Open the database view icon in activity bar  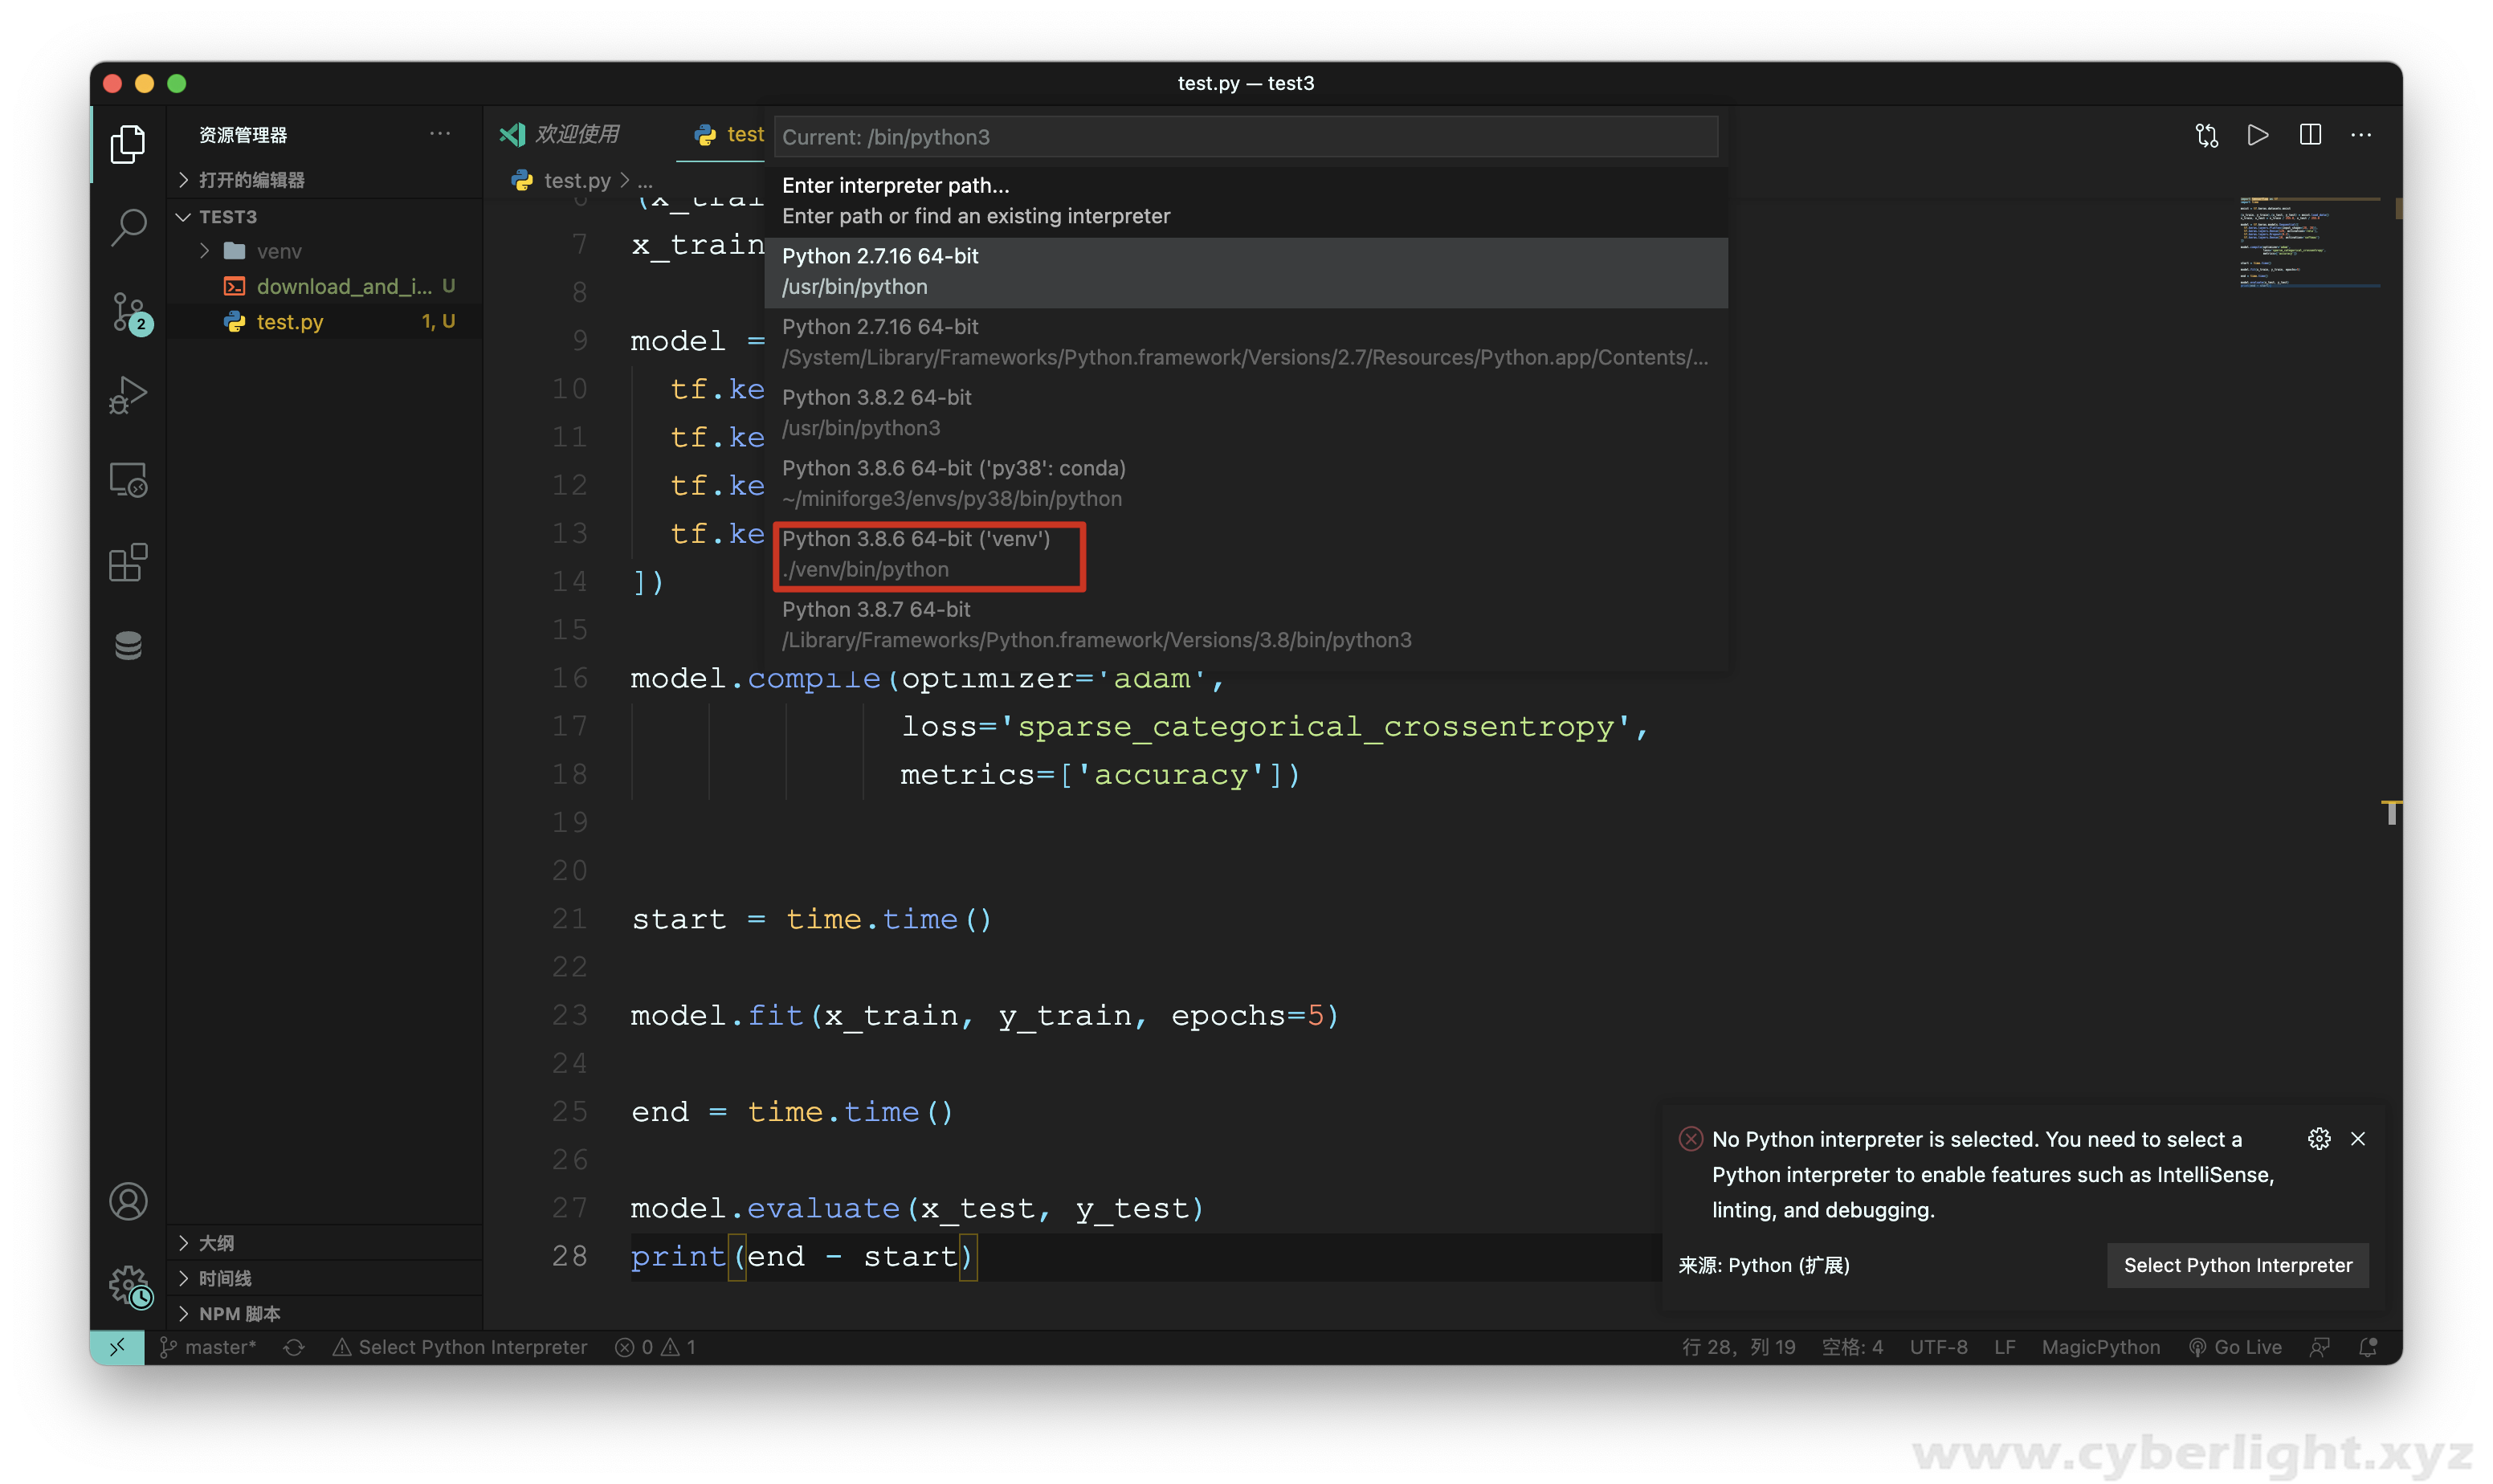point(128,646)
